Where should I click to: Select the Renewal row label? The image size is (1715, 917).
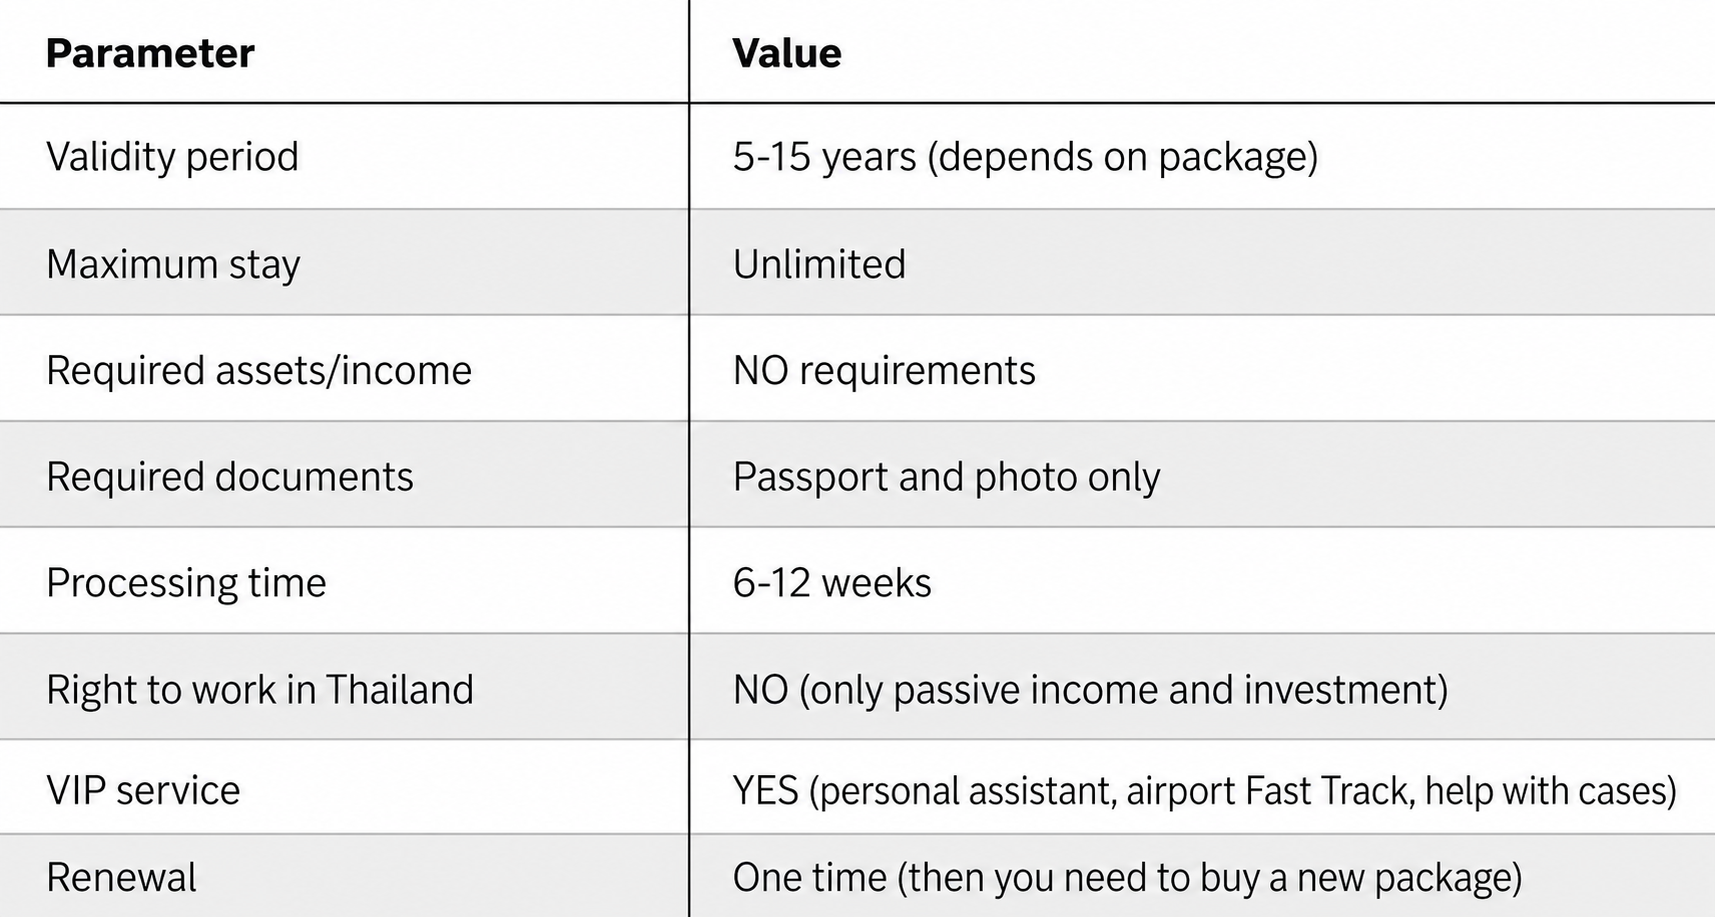pos(121,878)
